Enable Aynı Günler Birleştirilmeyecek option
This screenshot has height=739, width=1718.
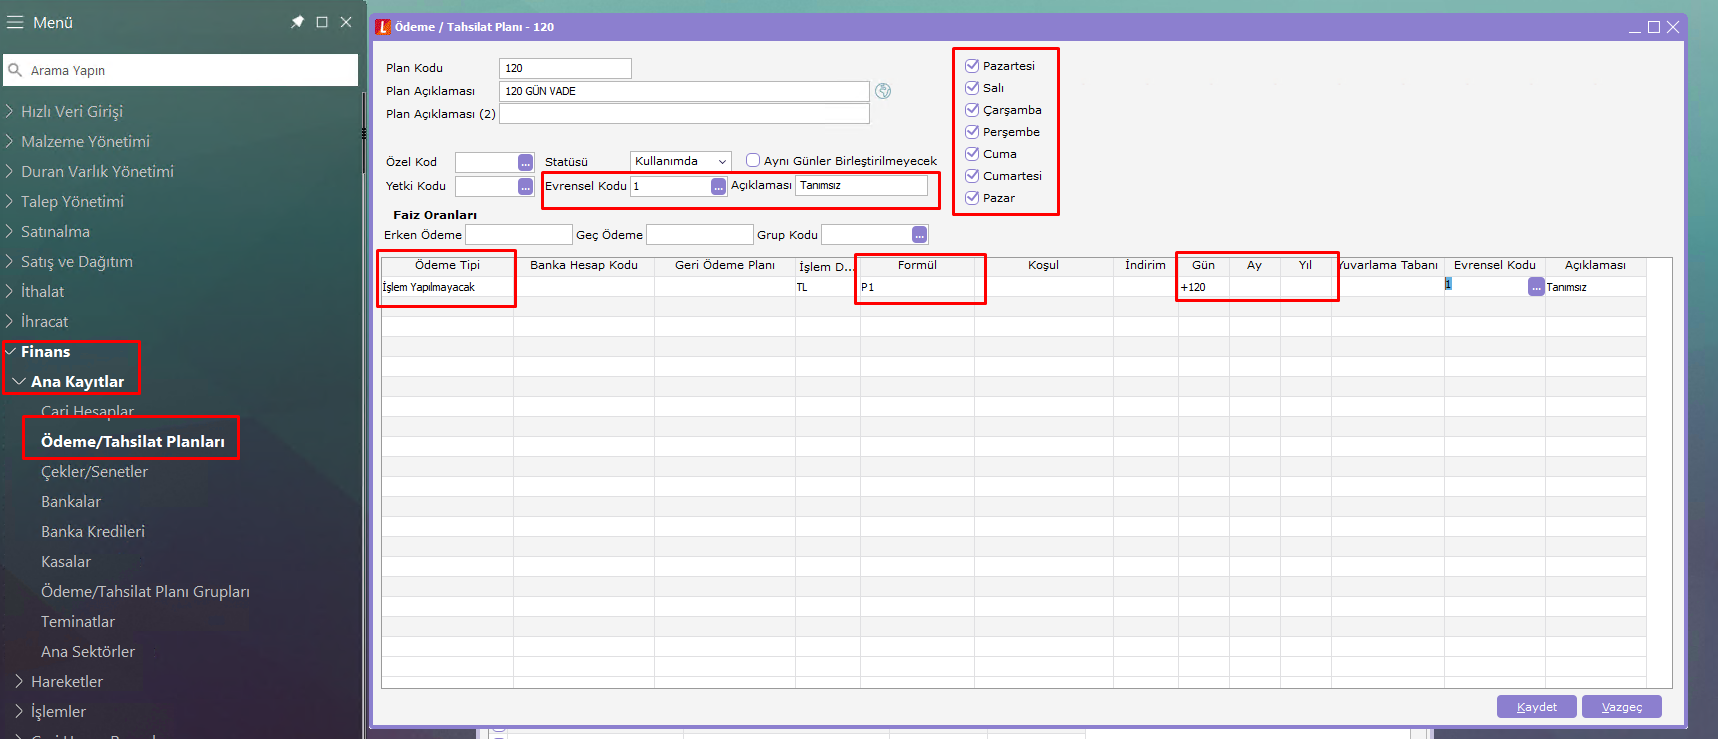tap(753, 160)
